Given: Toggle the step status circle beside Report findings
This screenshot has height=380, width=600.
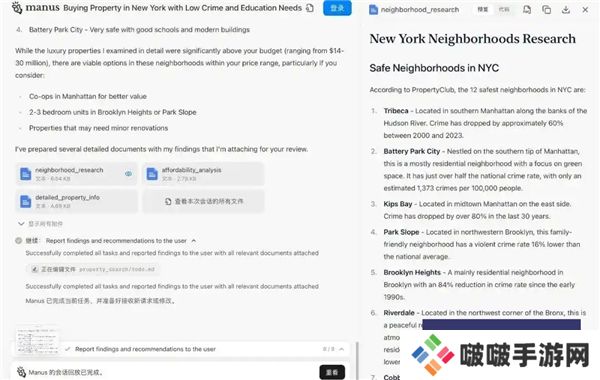Looking at the screenshot, I should click(18, 241).
